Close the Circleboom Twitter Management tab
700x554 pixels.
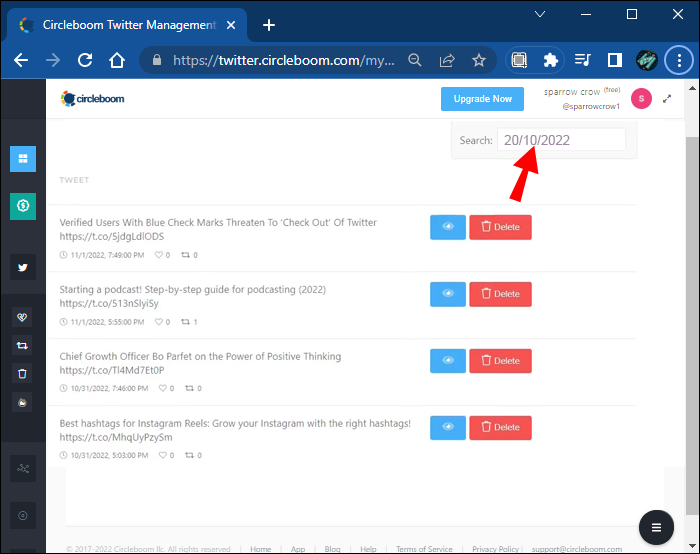(x=231, y=25)
